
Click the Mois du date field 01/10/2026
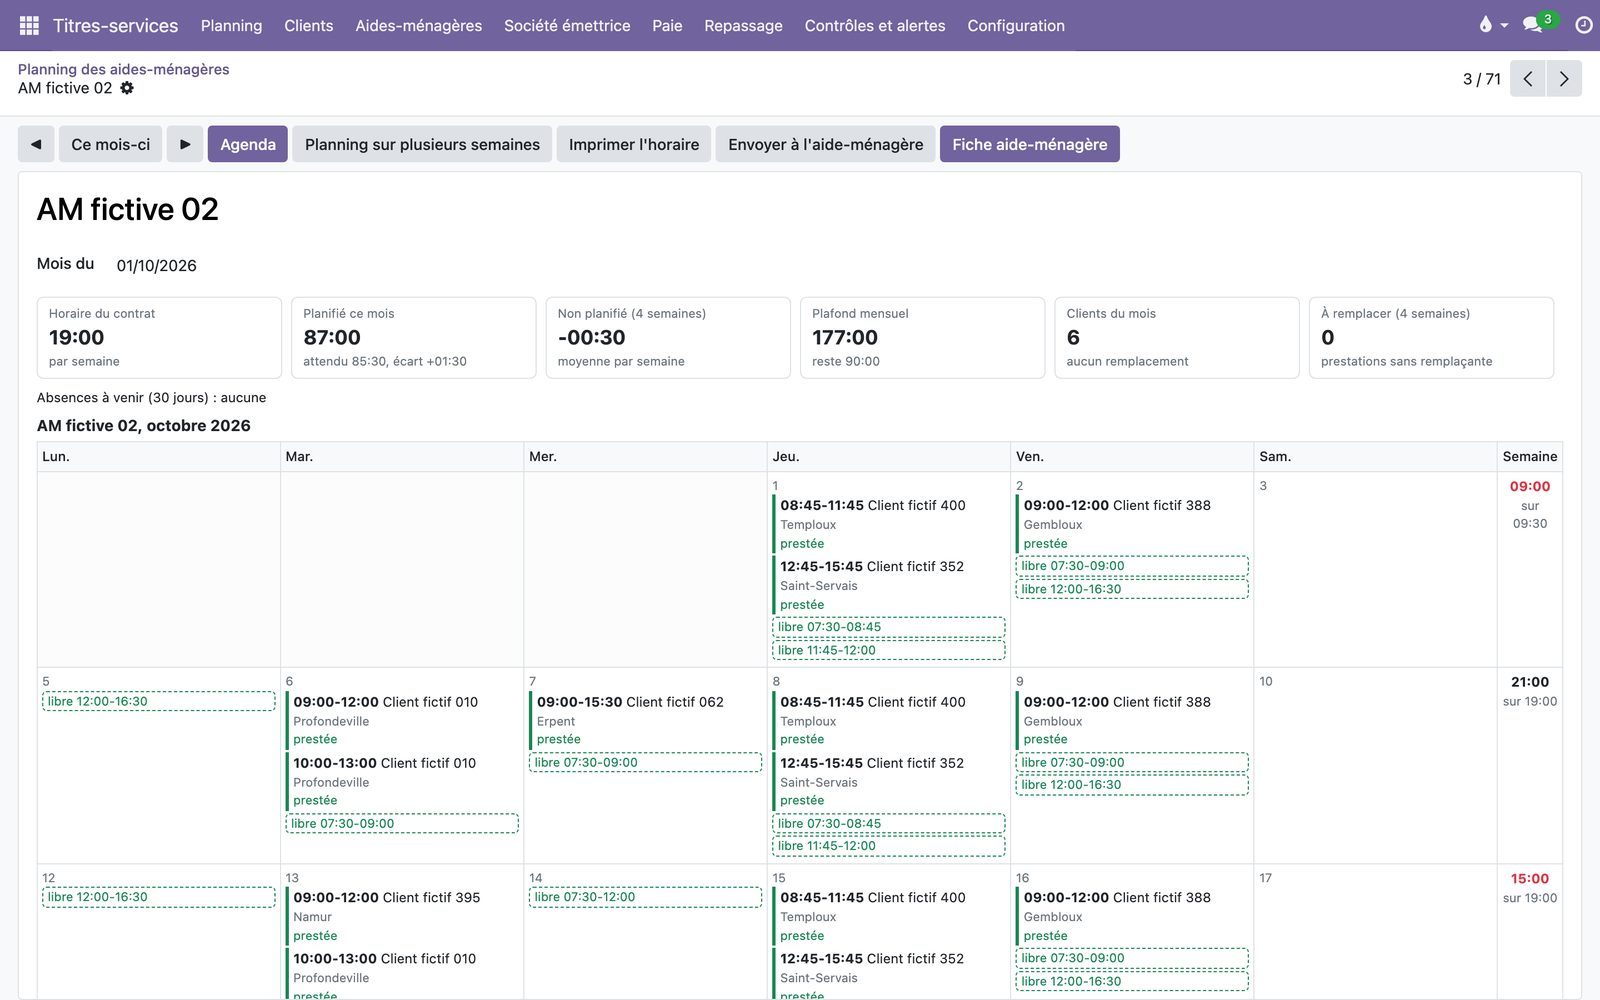point(157,265)
